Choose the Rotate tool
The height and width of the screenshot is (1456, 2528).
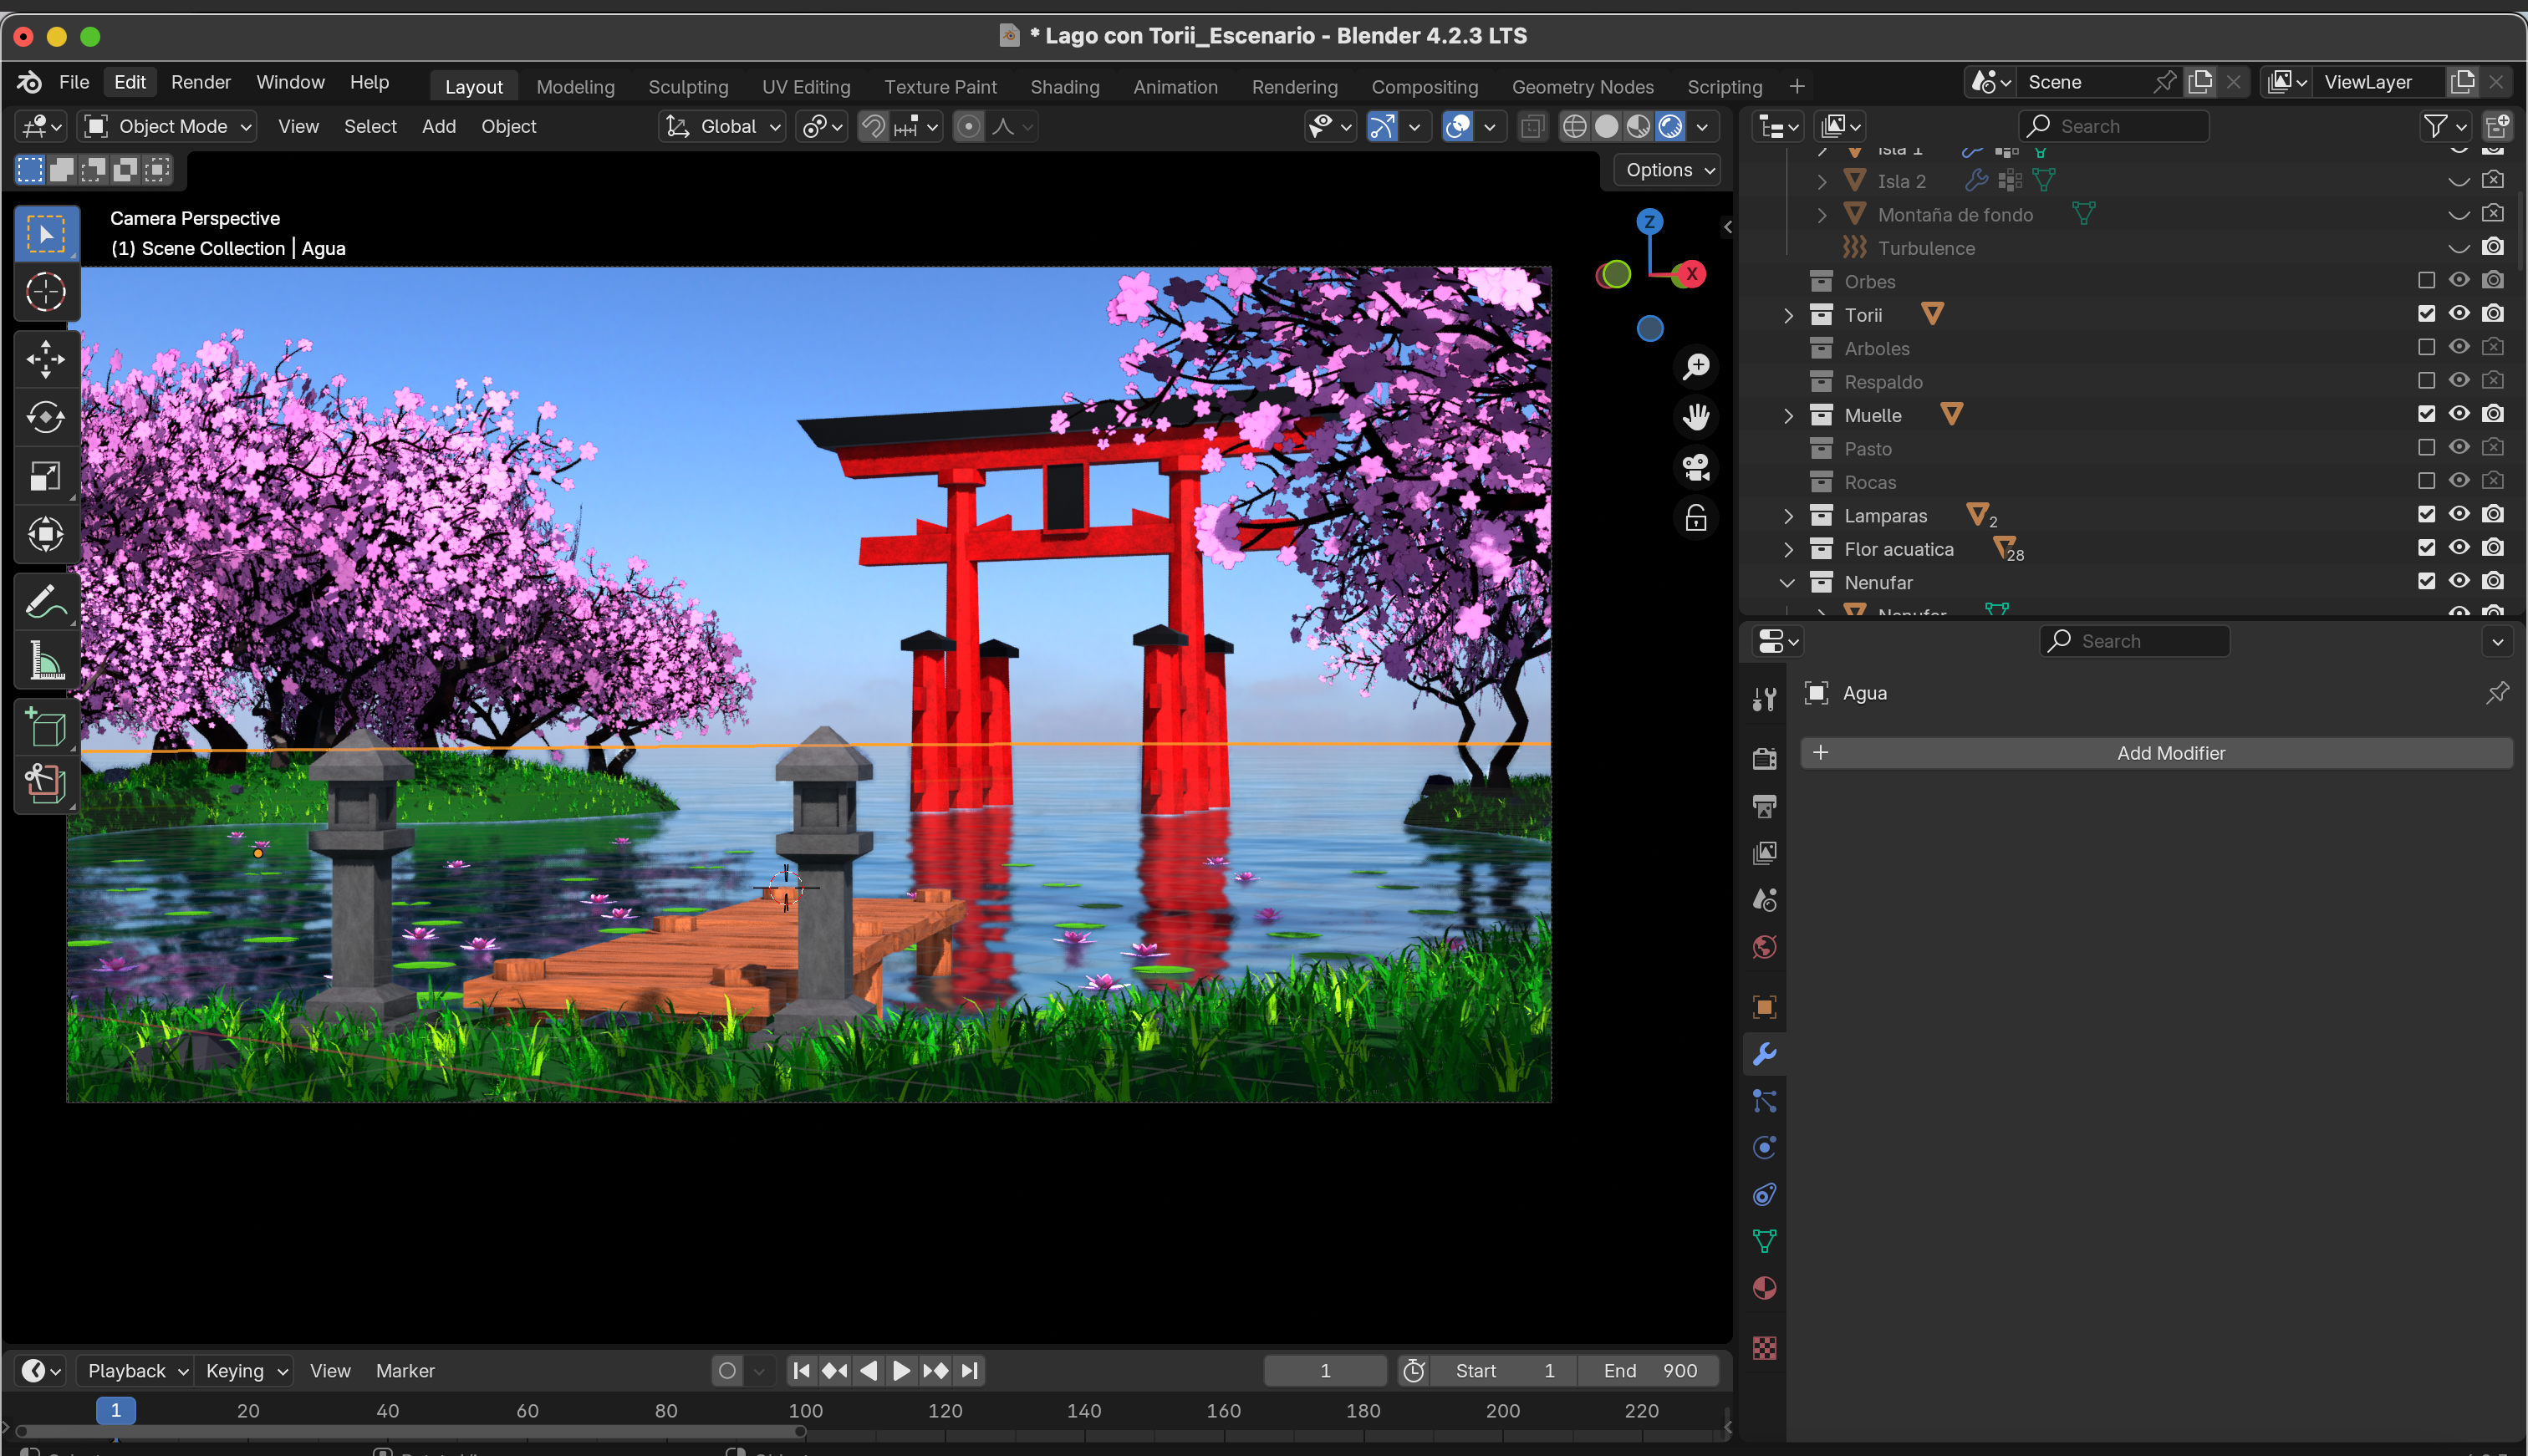46,416
